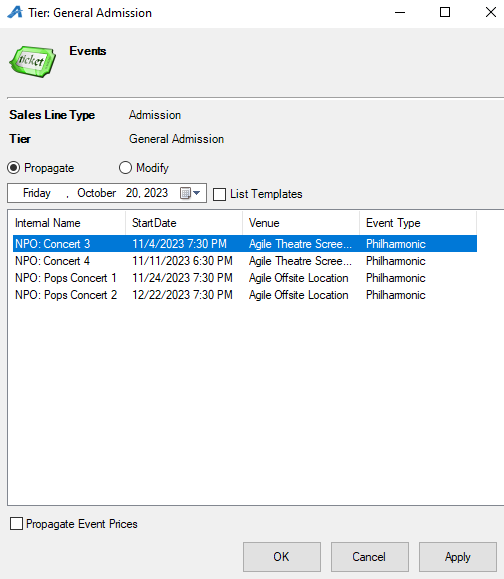
Task: Click the green ticket Events icon
Action: [32, 61]
